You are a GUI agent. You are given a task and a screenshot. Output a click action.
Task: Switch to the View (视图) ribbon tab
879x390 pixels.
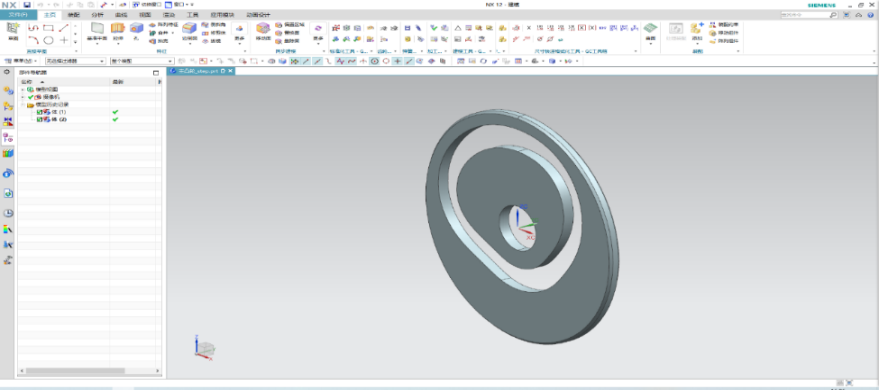[x=145, y=15]
